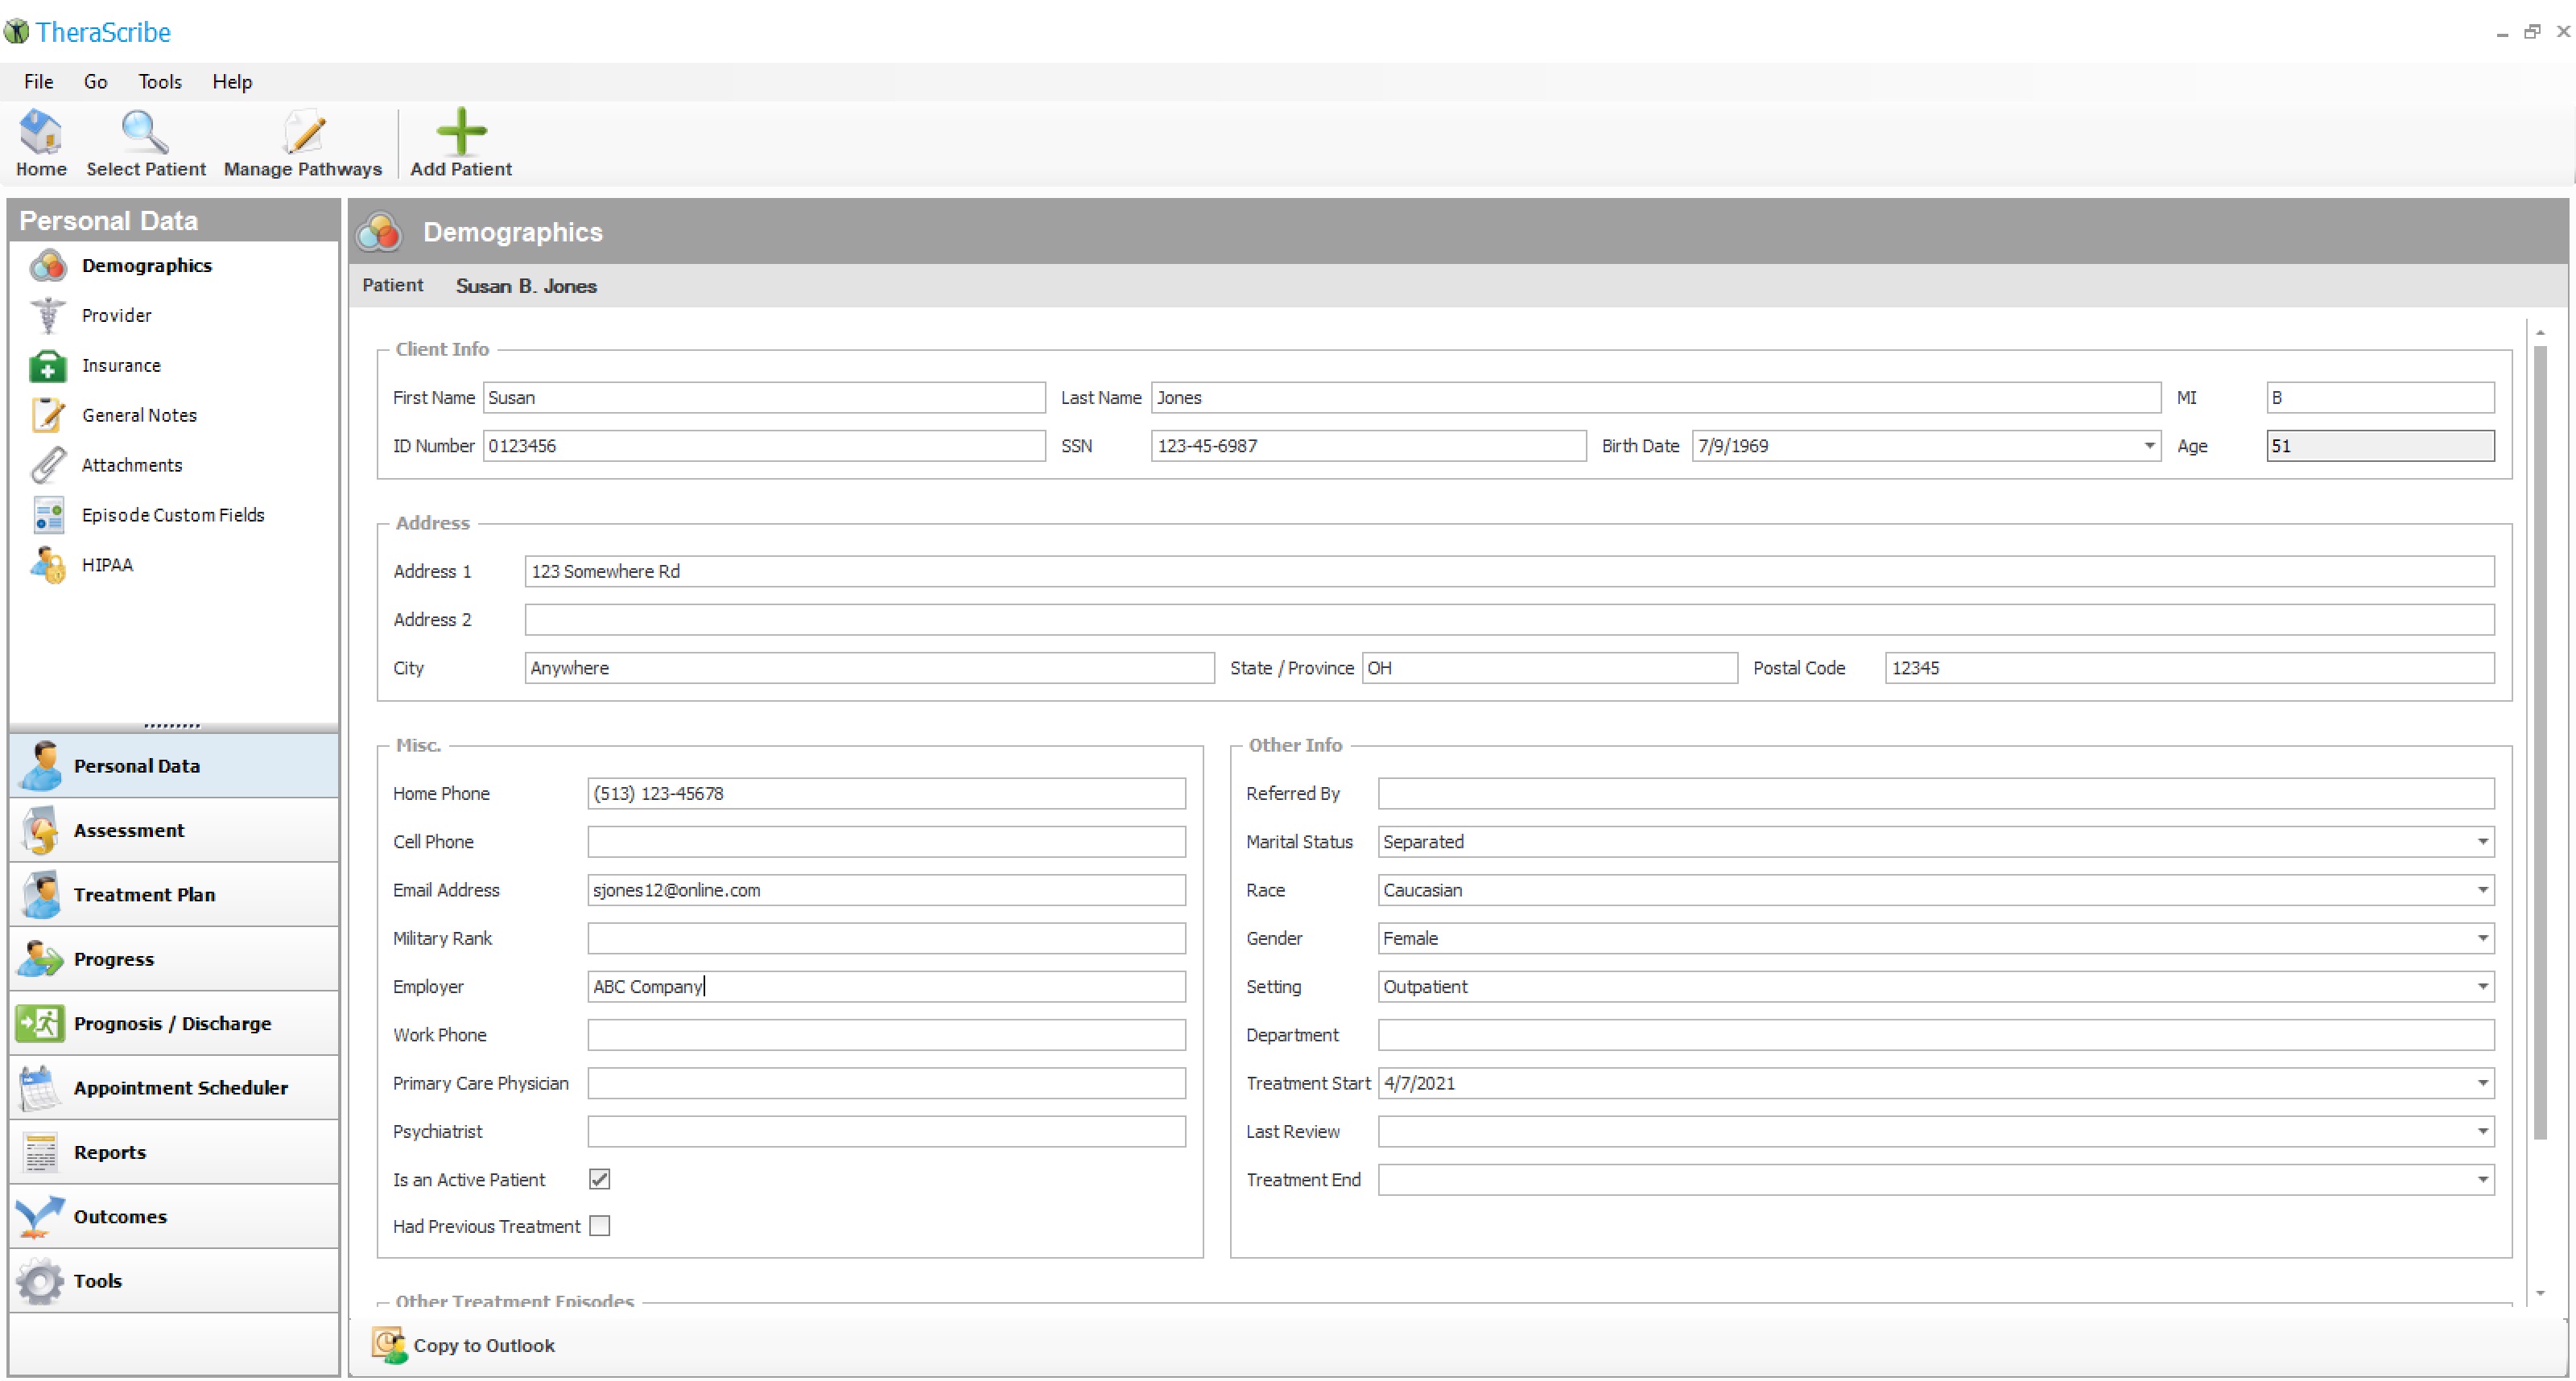This screenshot has height=1381, width=2576.
Task: Uncheck Is an Active Patient checkbox
Action: 599,1179
